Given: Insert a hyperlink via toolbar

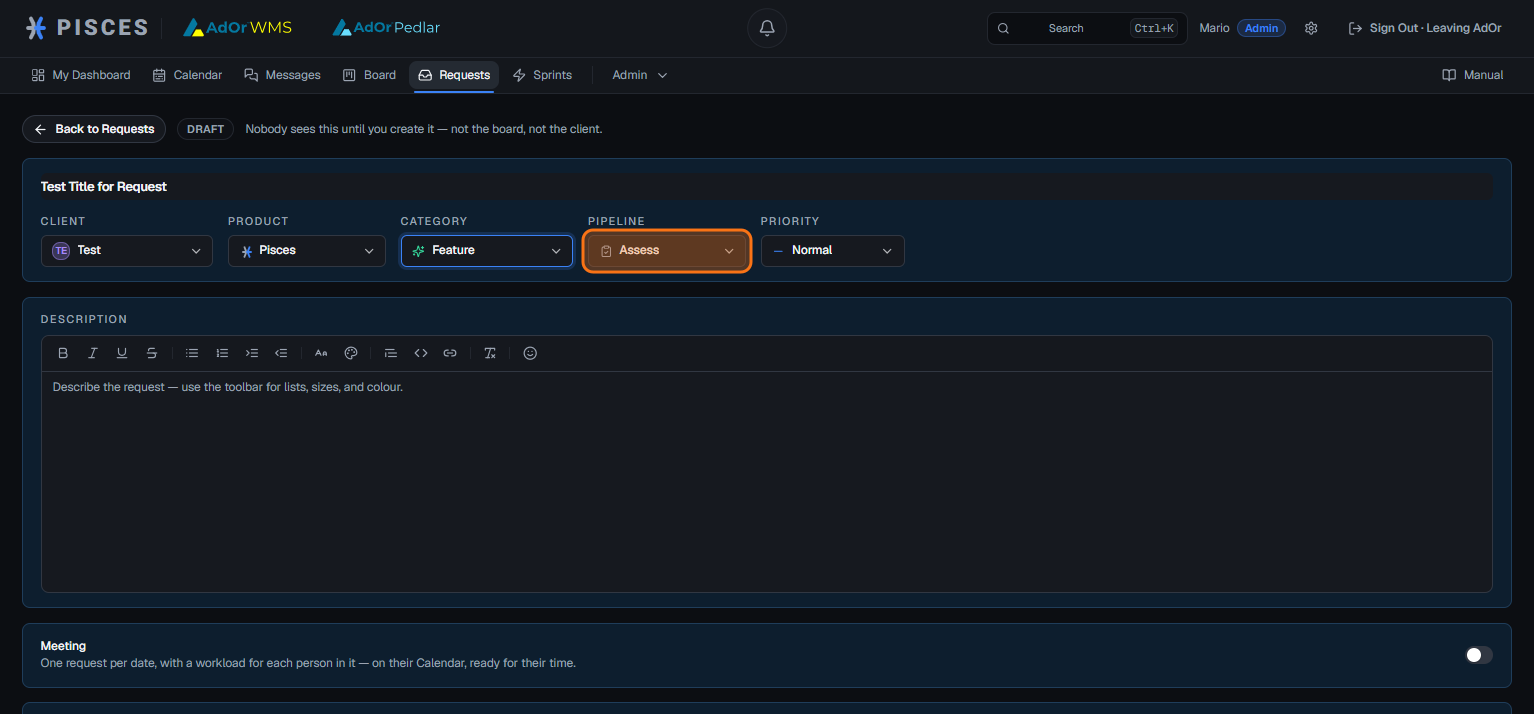Looking at the screenshot, I should coord(450,353).
